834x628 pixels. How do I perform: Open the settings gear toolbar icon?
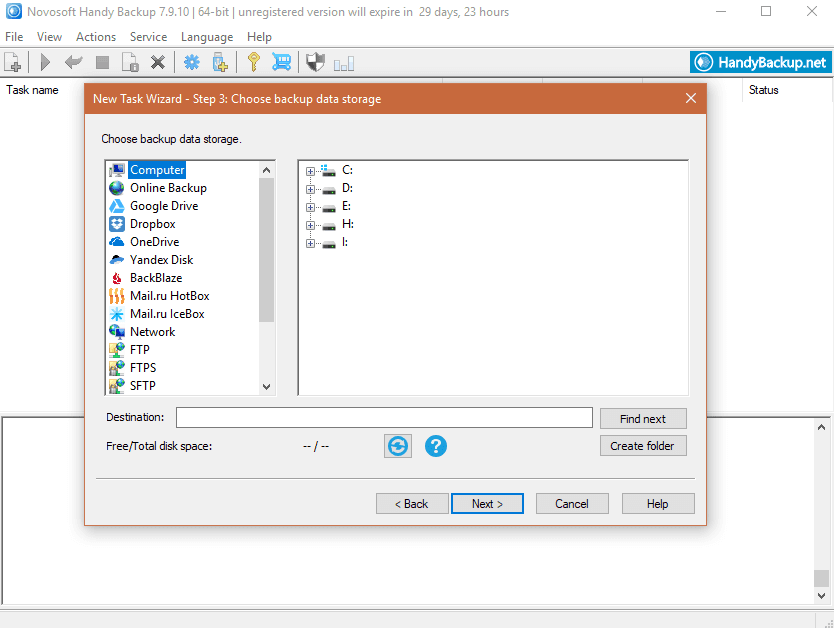click(x=192, y=63)
